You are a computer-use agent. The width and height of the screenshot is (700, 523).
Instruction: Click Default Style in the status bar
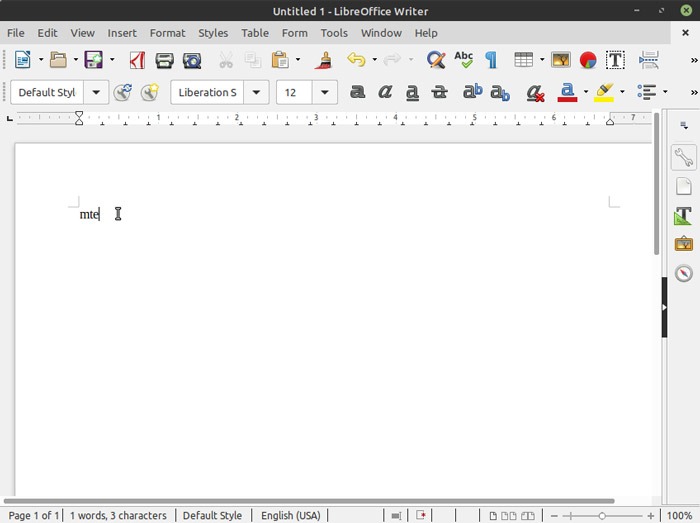[x=212, y=515]
